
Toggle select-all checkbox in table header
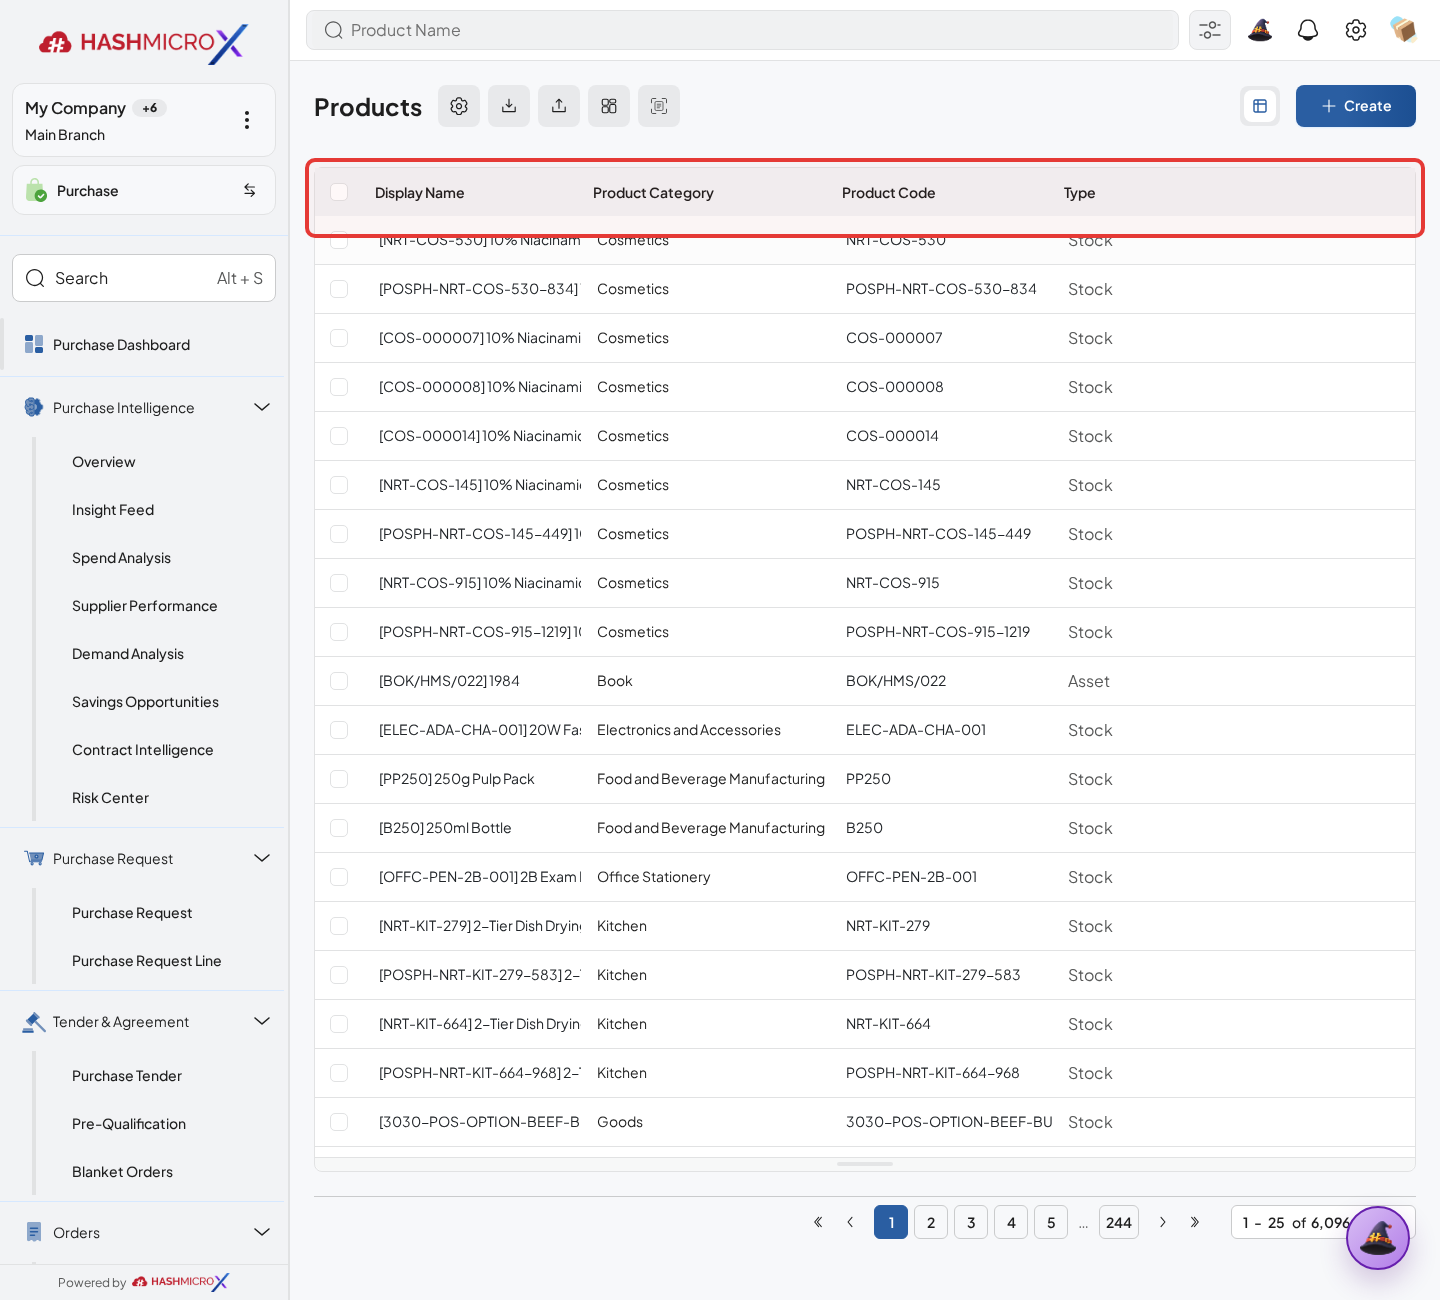click(339, 192)
